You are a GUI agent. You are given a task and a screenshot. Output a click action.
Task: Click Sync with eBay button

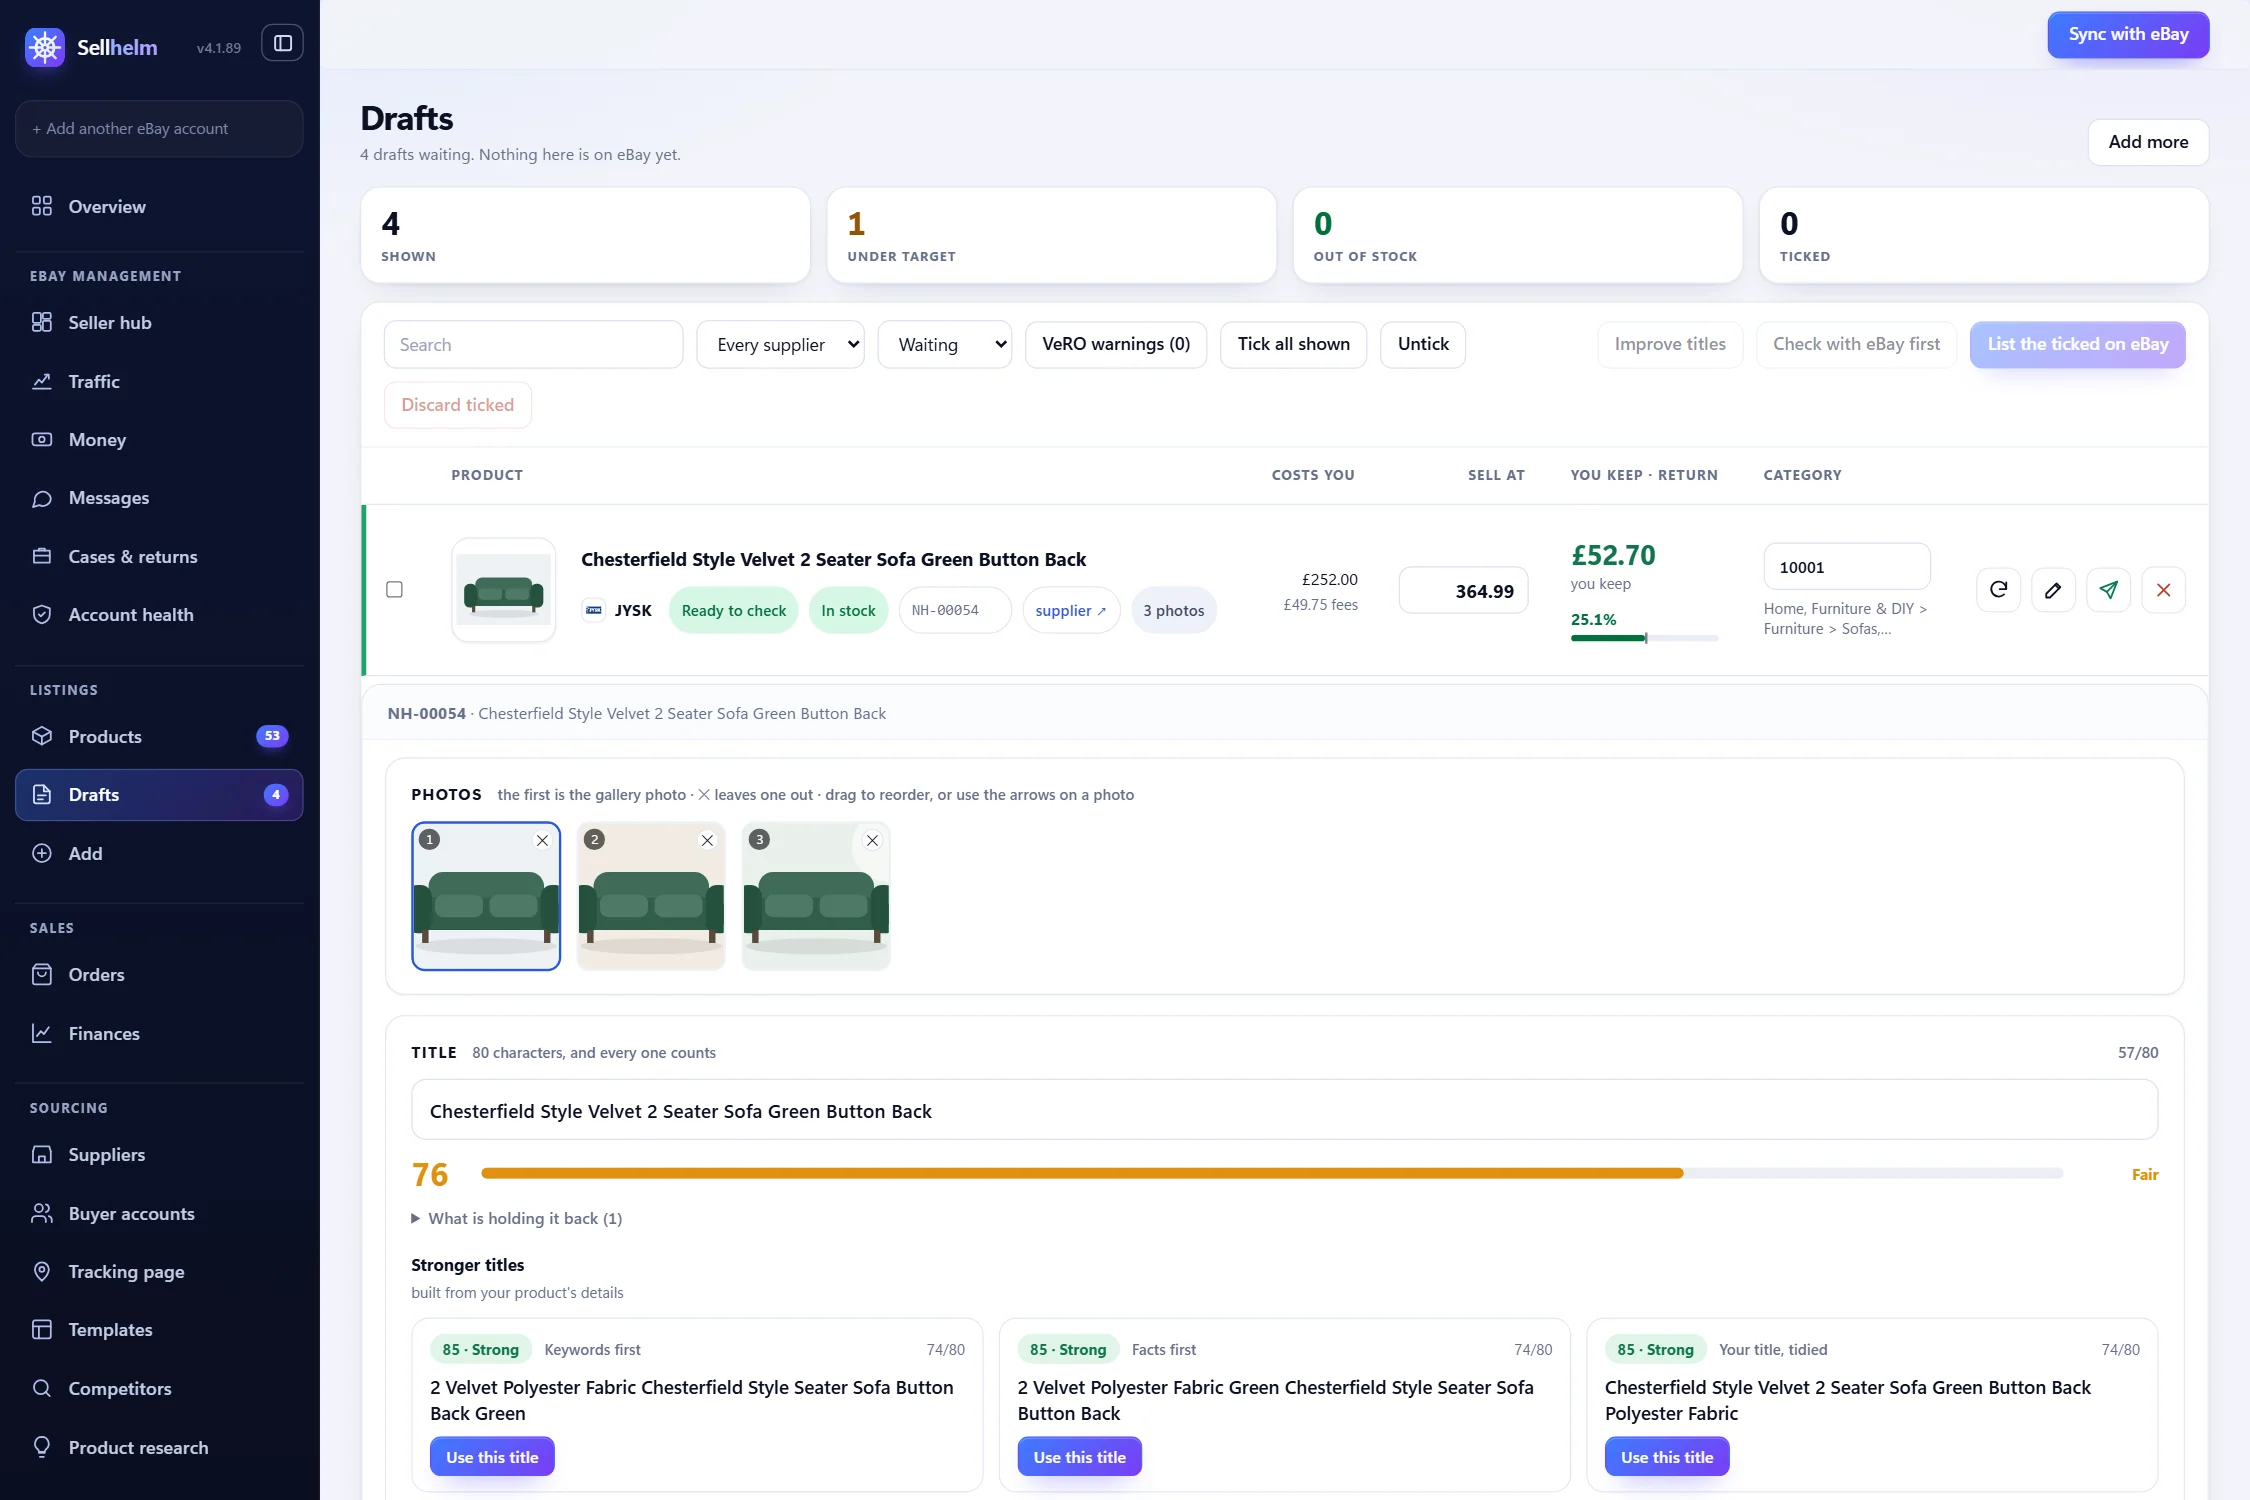2128,35
